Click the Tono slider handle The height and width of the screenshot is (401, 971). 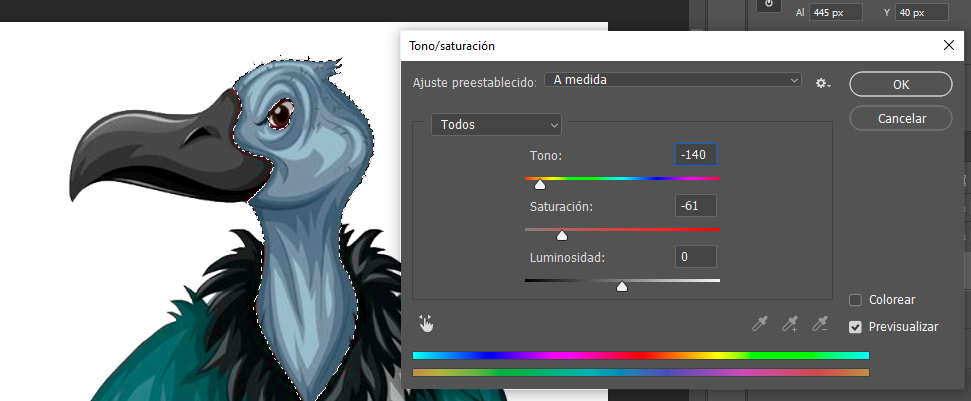[540, 184]
